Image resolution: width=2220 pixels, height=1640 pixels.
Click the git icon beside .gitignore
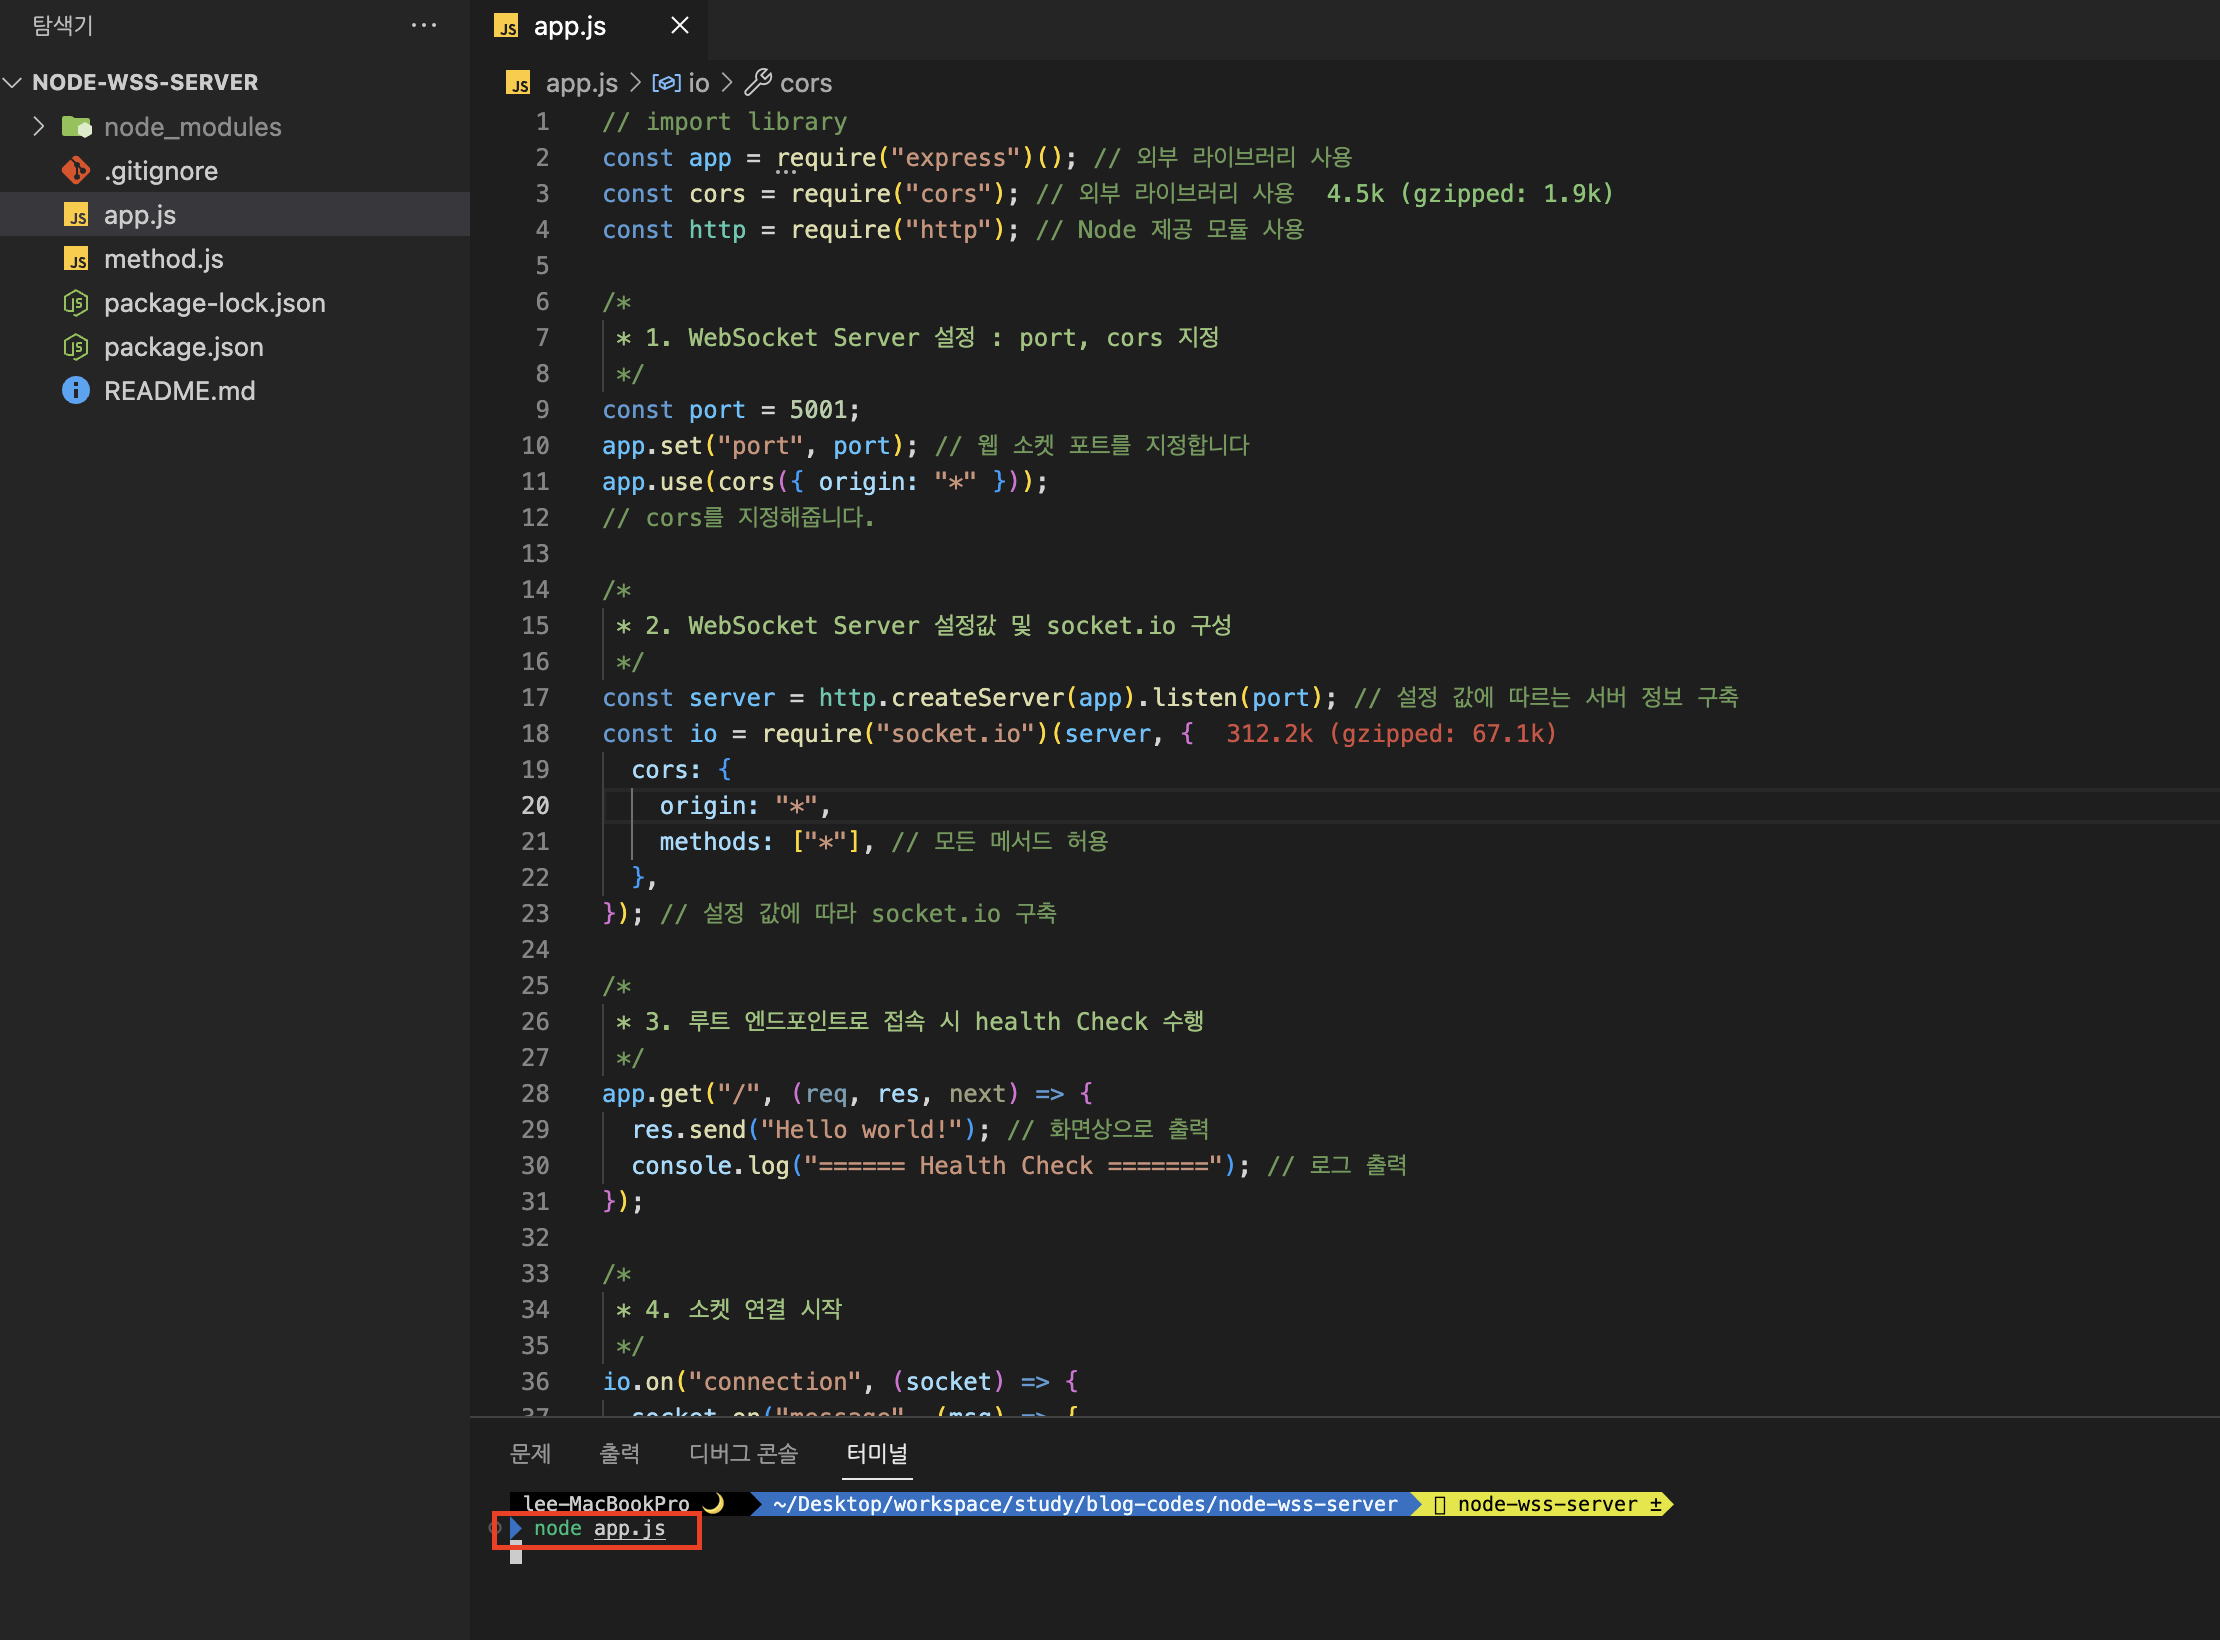(76, 171)
